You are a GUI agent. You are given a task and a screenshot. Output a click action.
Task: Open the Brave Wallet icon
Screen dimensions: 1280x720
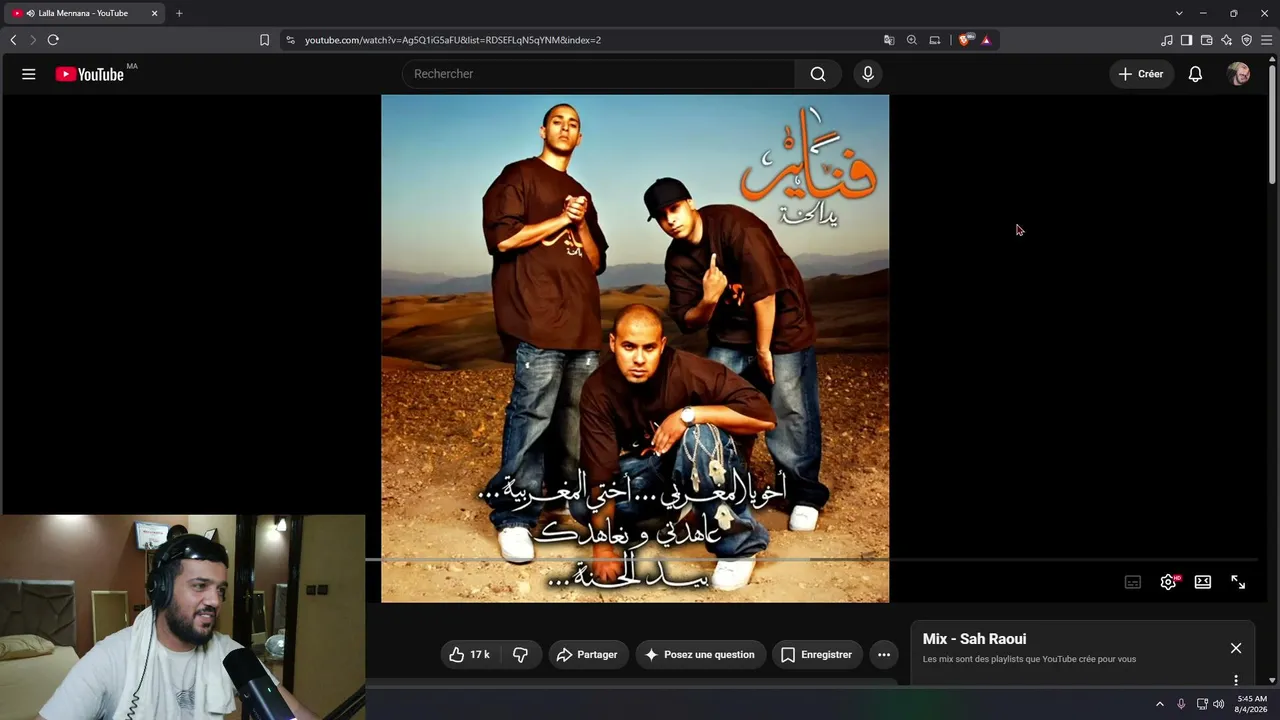[1207, 40]
